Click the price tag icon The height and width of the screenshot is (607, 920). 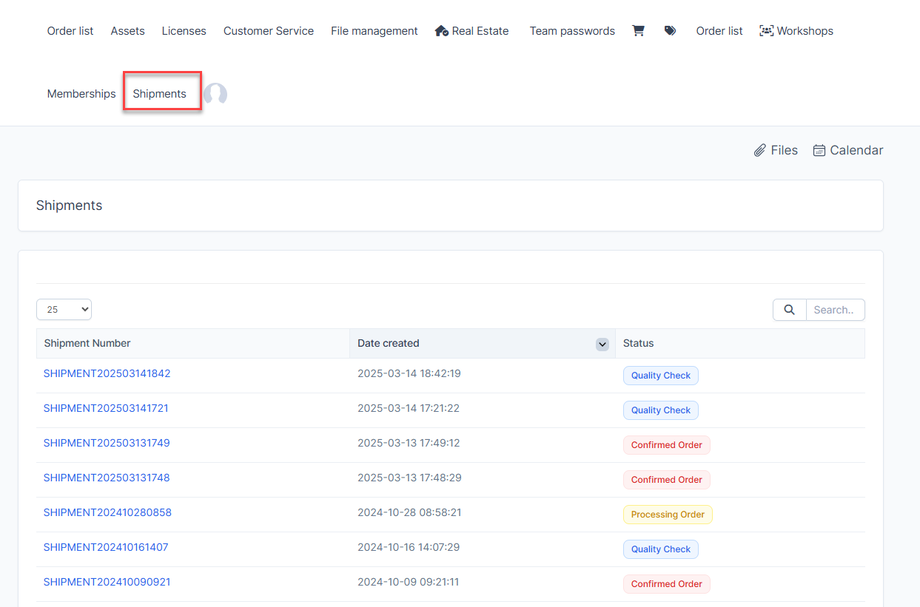coord(670,31)
